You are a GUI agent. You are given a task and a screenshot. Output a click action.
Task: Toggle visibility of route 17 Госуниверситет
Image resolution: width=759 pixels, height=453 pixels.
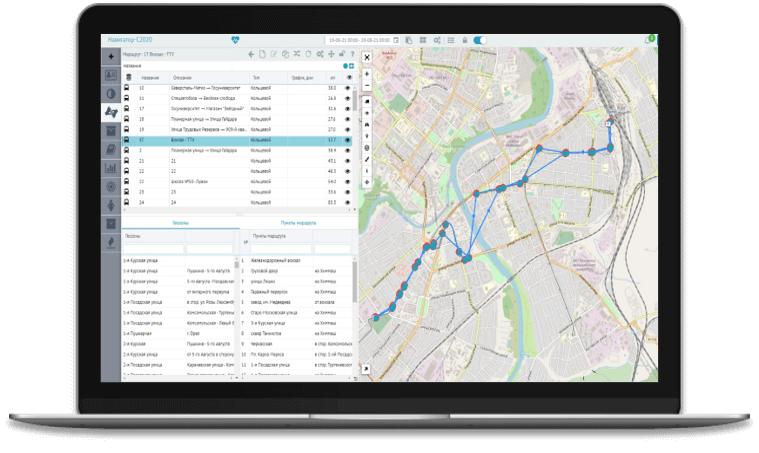349,109
